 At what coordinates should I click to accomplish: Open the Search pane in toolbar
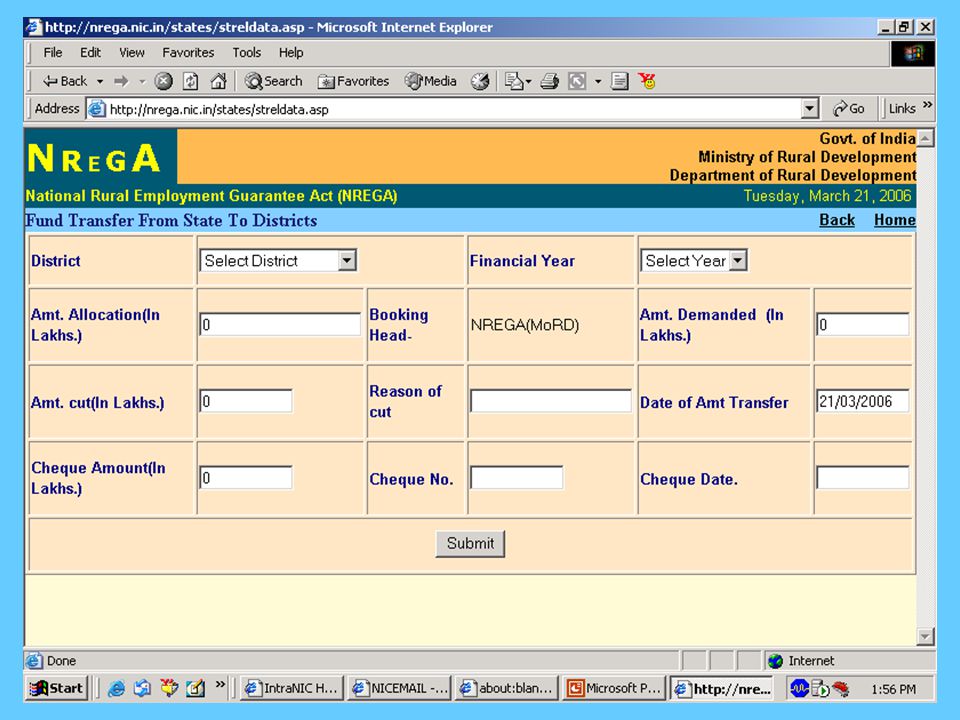tap(274, 81)
